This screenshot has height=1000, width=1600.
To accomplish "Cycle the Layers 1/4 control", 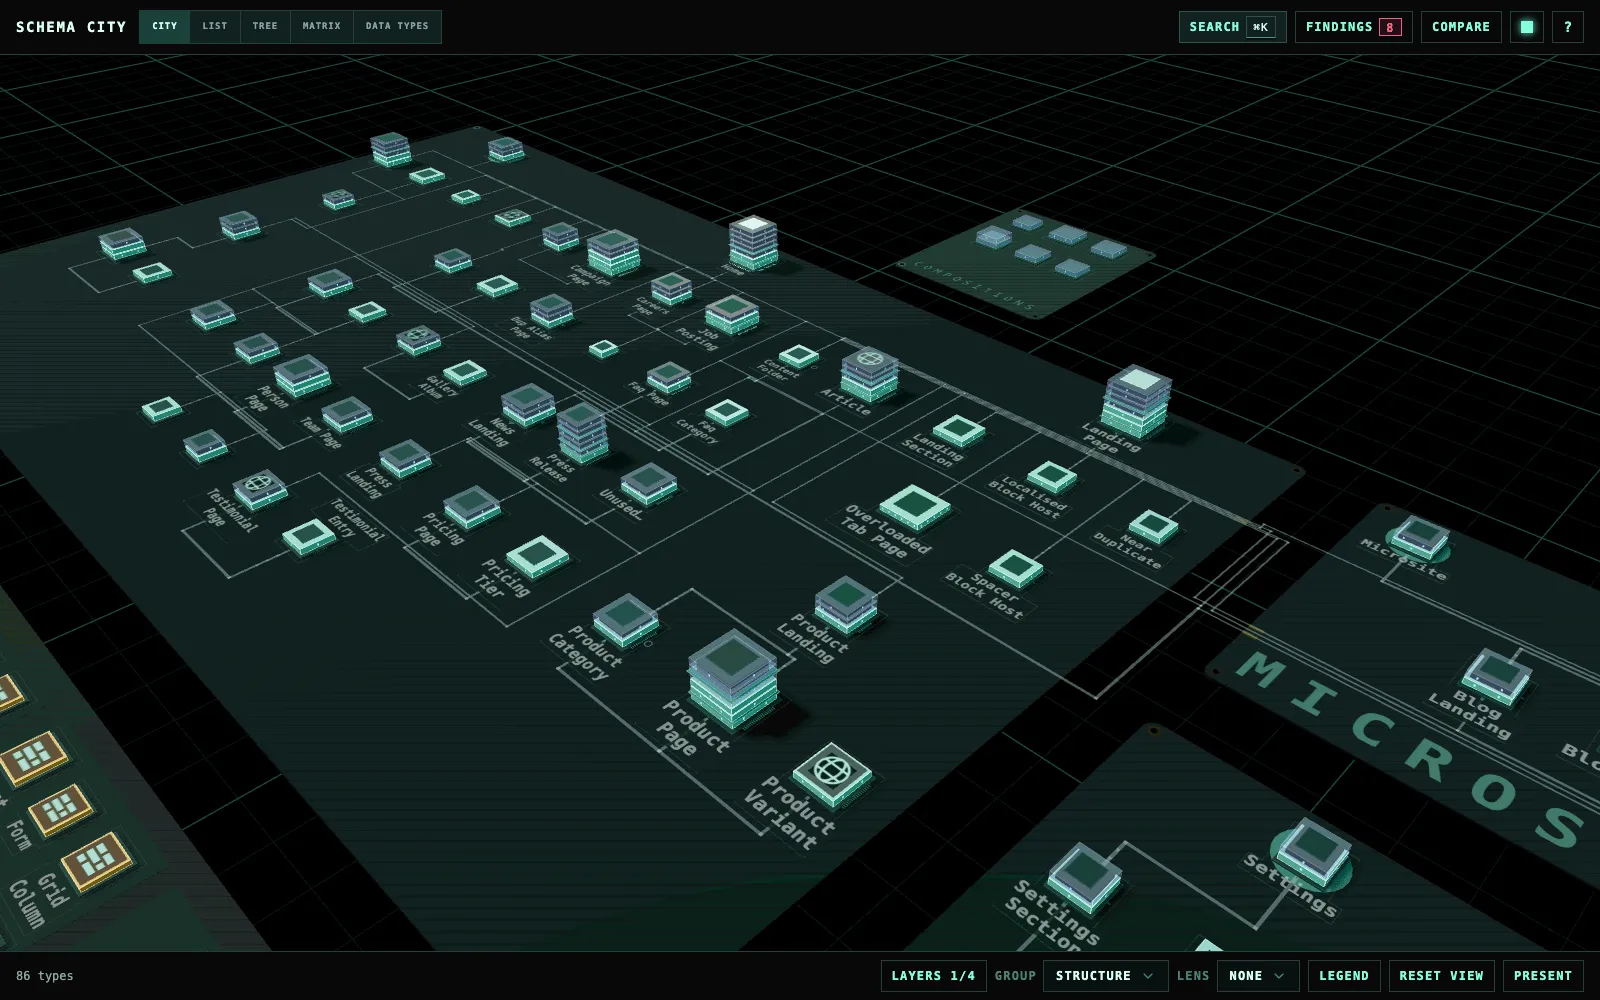I will (x=933, y=976).
